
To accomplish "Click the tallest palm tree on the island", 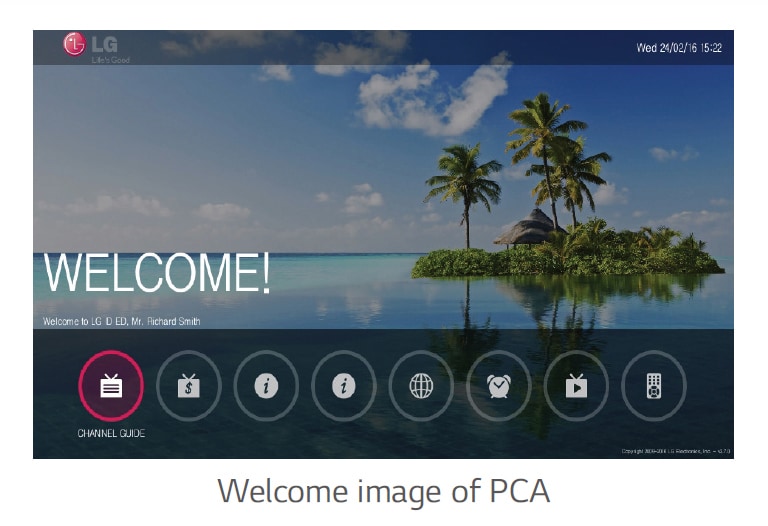I will point(546,157).
